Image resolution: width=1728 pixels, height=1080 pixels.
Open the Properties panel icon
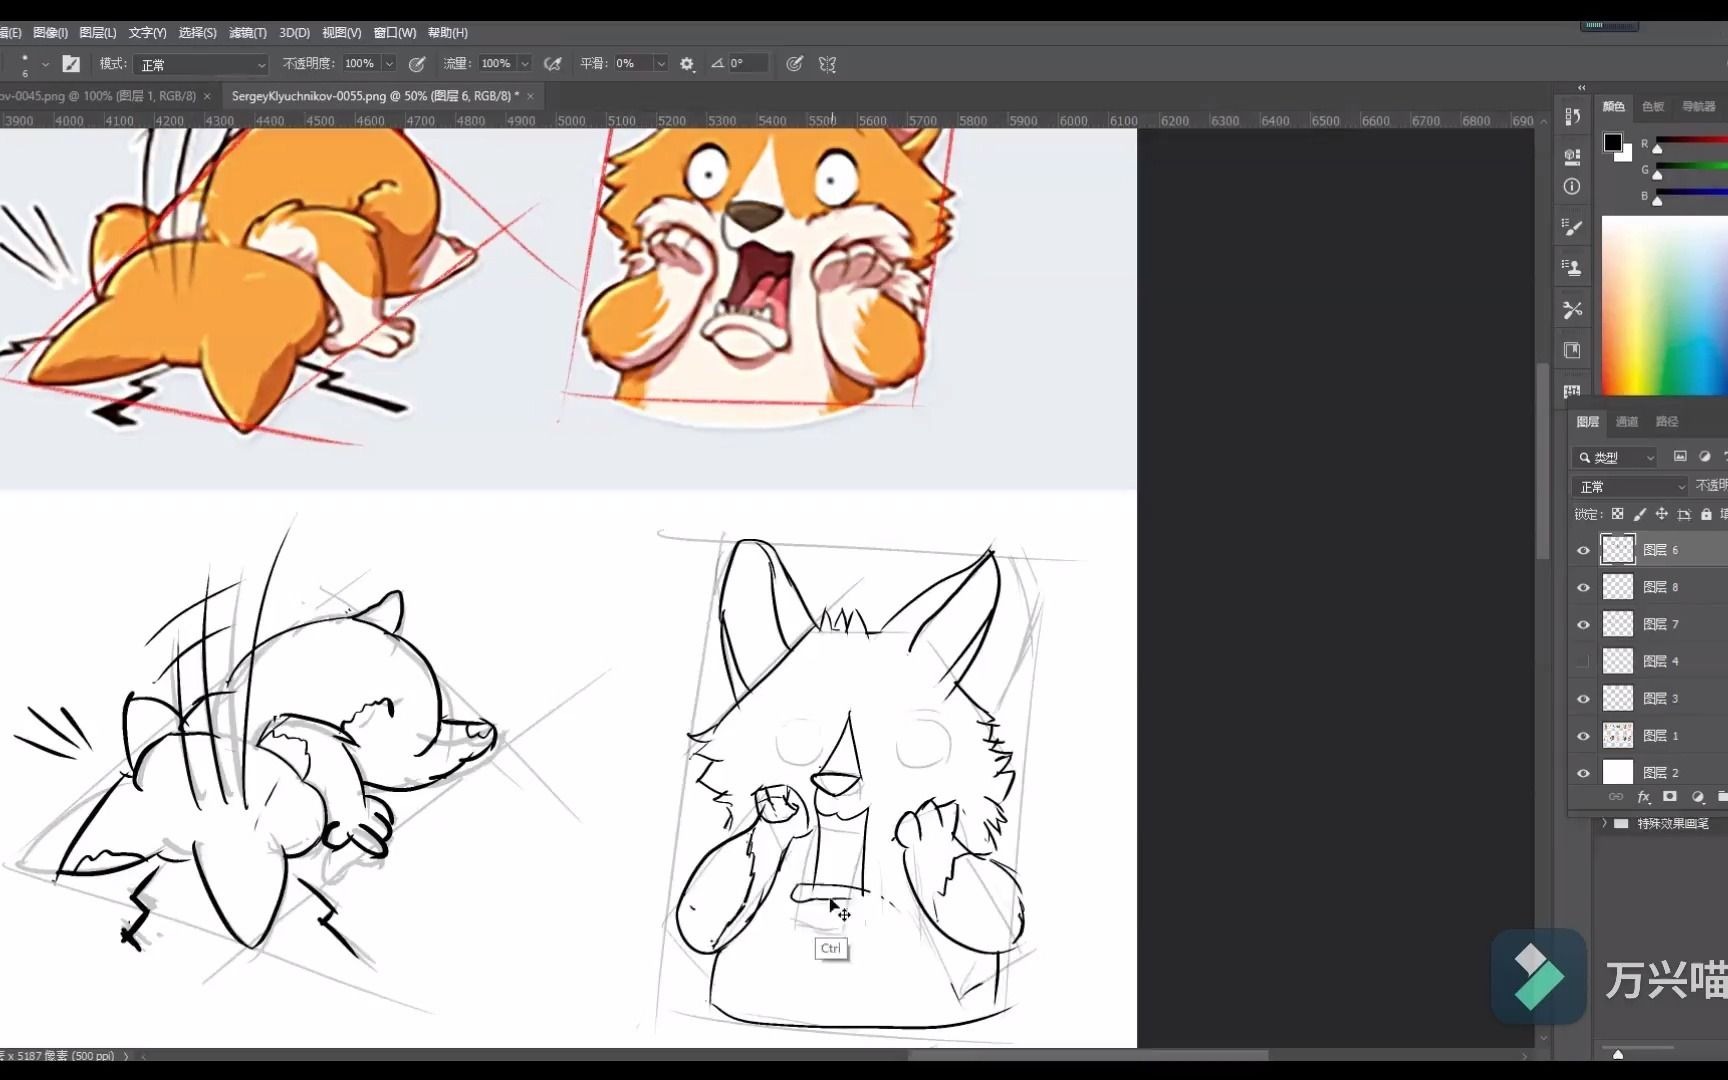1572,156
